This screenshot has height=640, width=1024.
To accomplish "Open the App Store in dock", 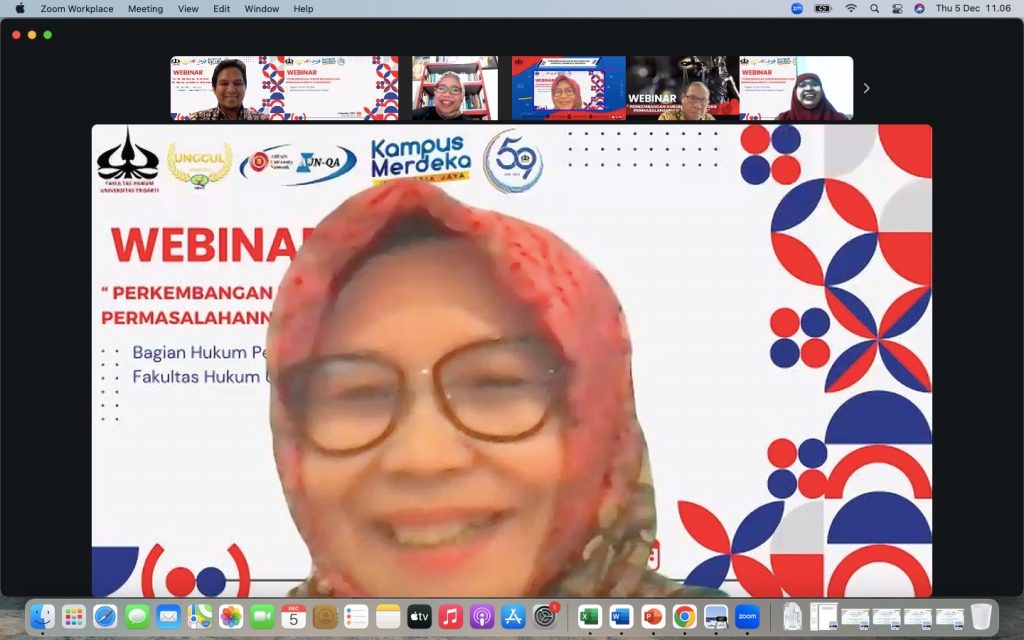I will (513, 616).
